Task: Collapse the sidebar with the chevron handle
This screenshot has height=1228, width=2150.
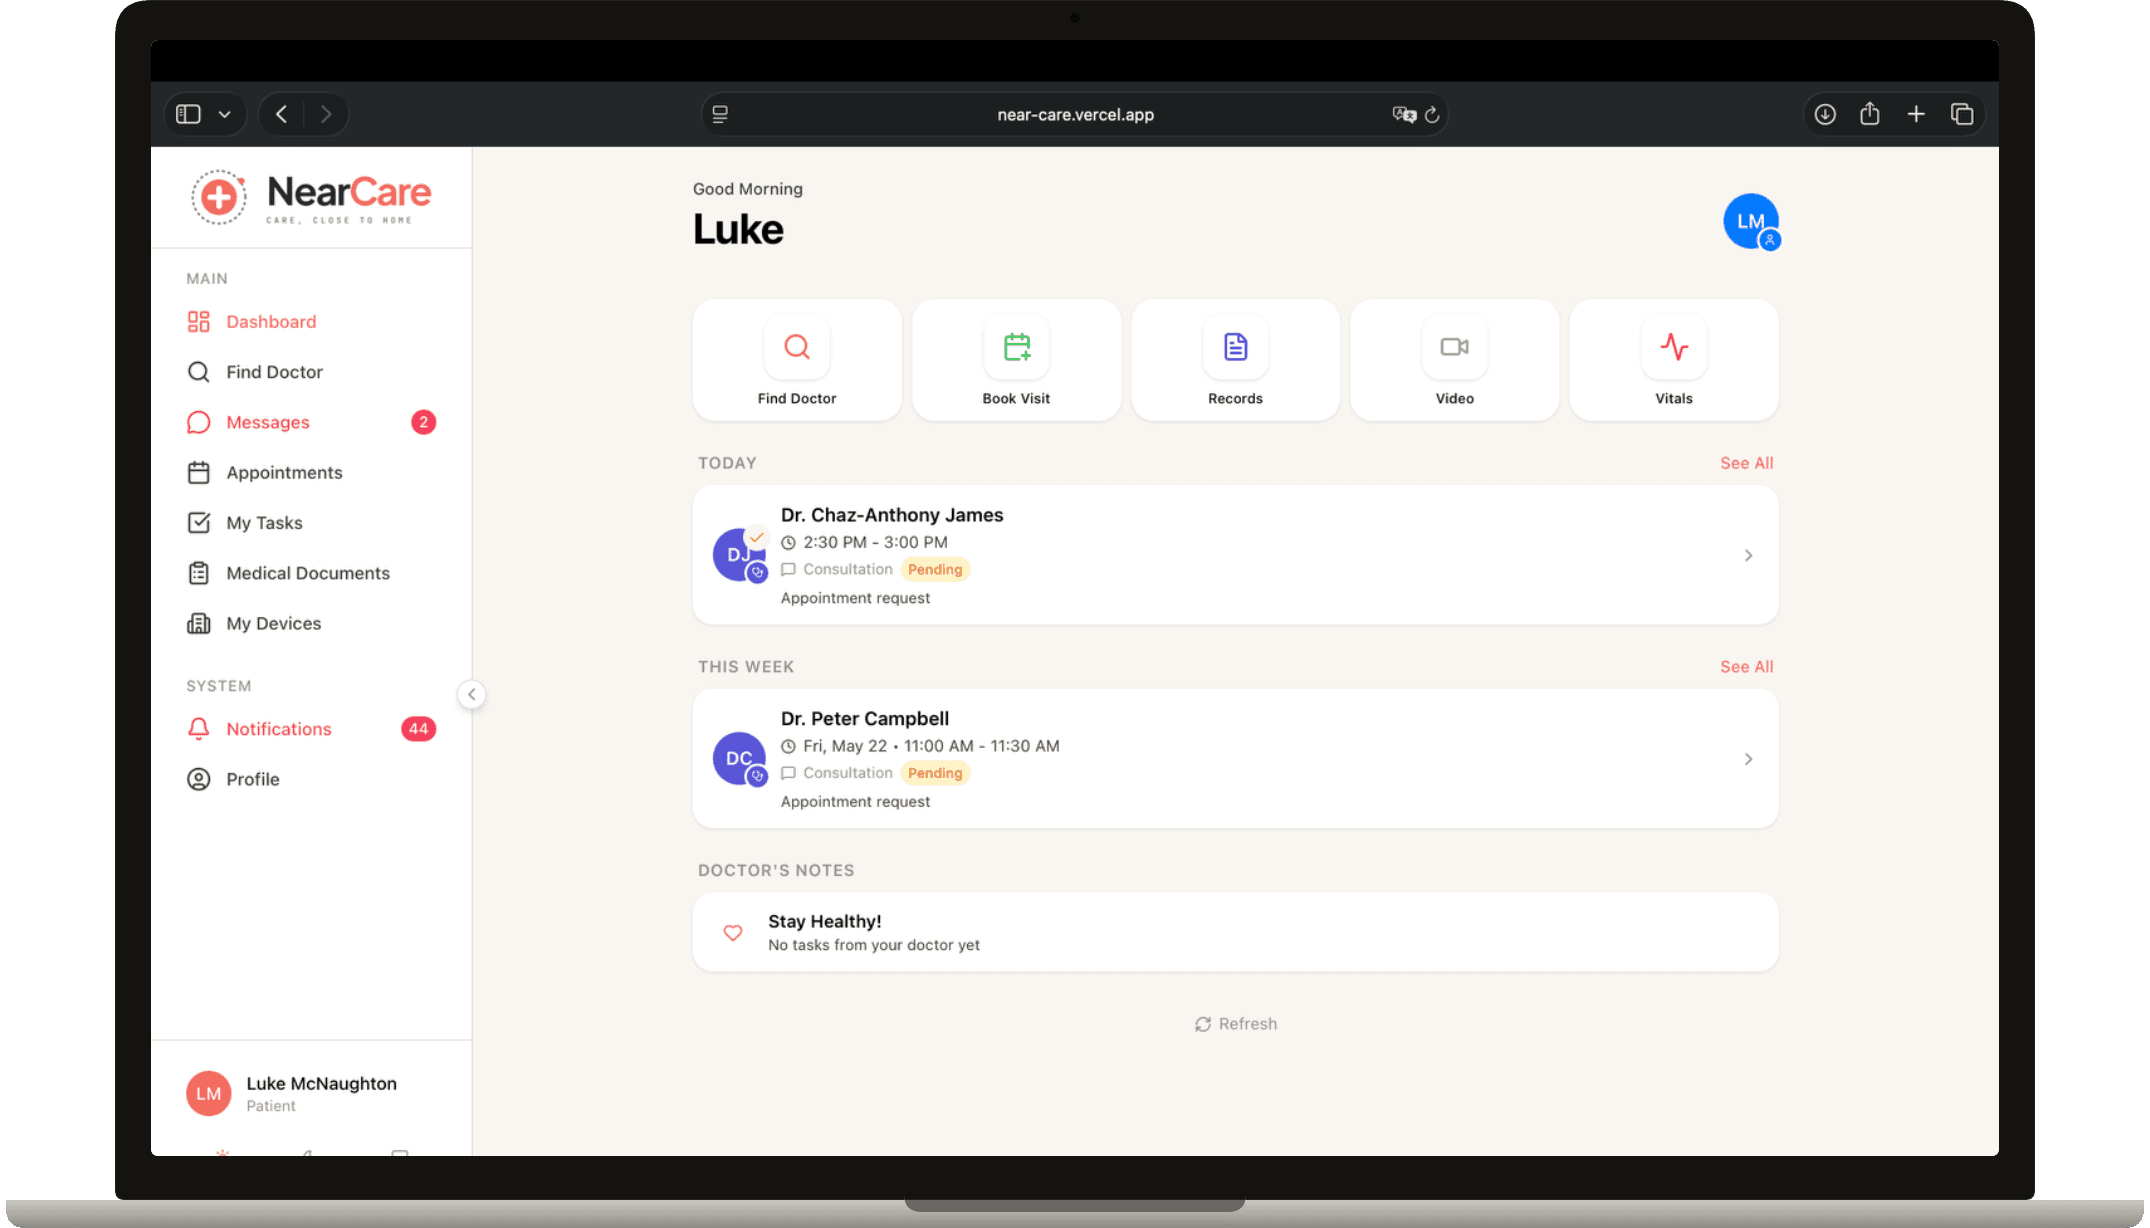Action: pyautogui.click(x=472, y=694)
